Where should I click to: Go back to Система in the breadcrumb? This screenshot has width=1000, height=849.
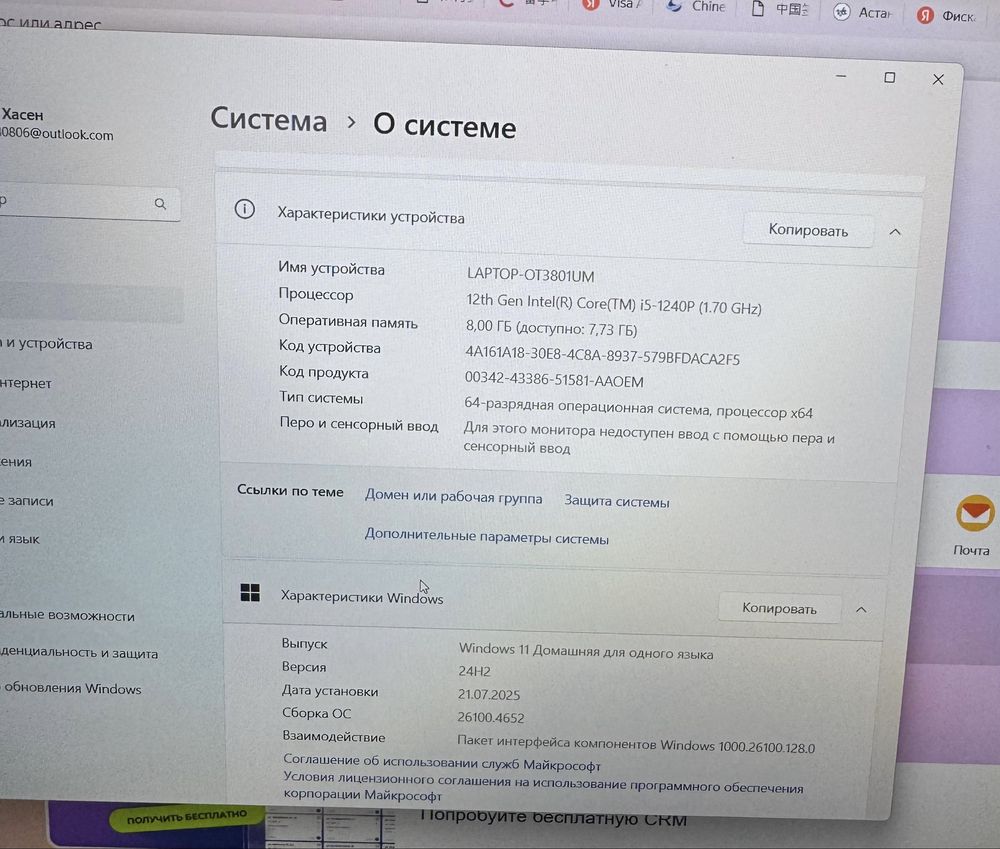268,120
